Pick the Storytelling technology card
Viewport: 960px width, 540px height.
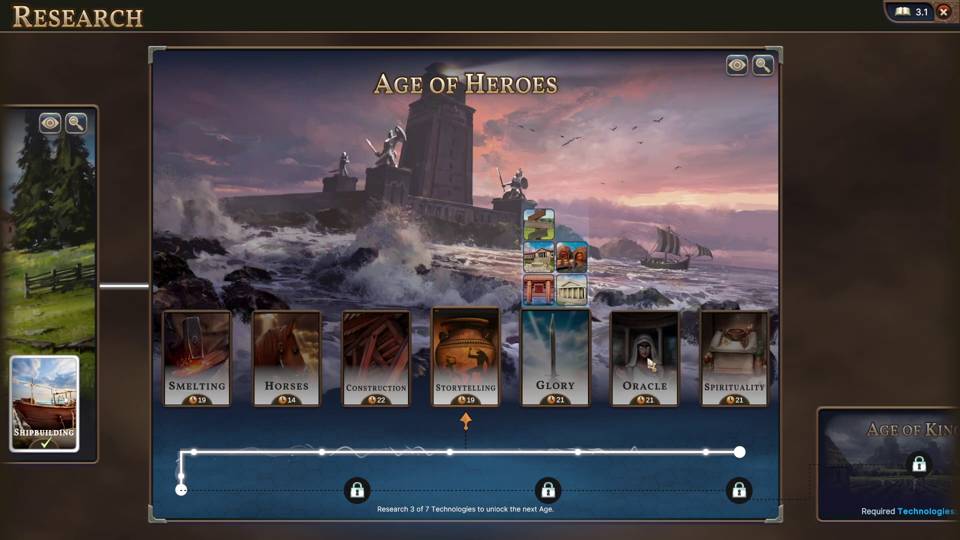pos(465,357)
